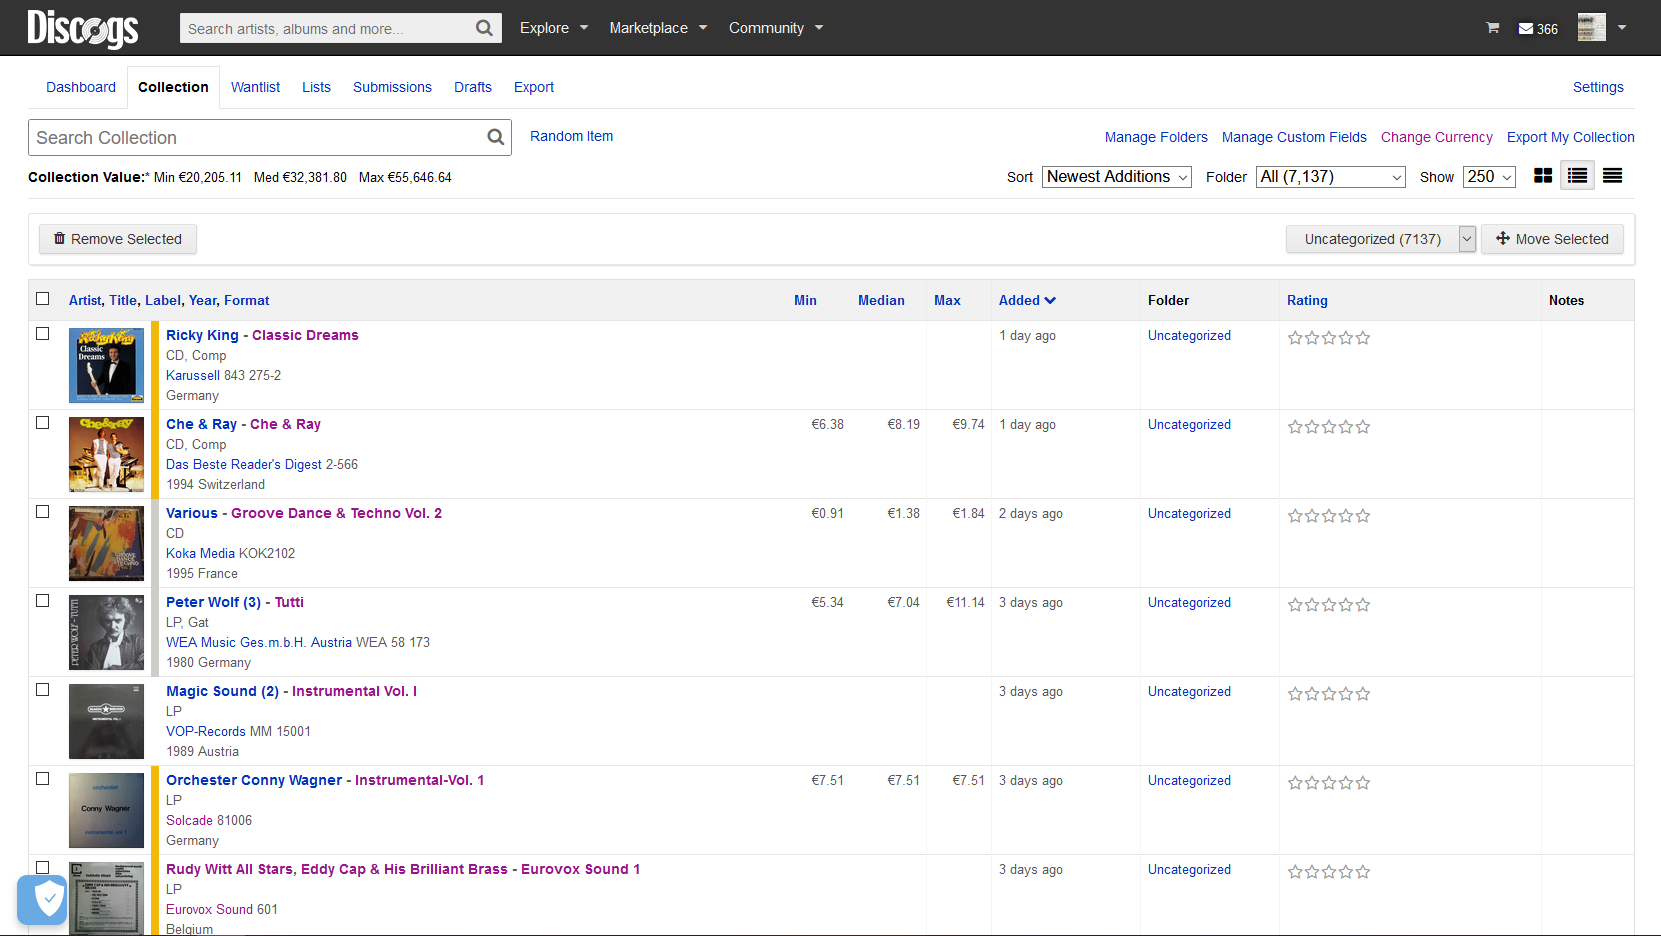Rate Eurovox Sound 1 with stars
The height and width of the screenshot is (936, 1661).
[1329, 872]
